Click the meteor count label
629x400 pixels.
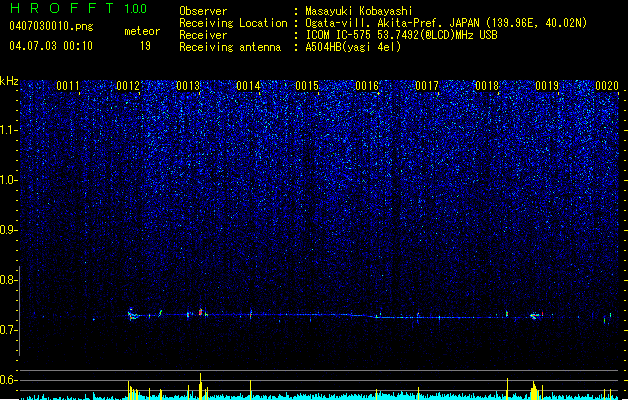click(x=142, y=31)
